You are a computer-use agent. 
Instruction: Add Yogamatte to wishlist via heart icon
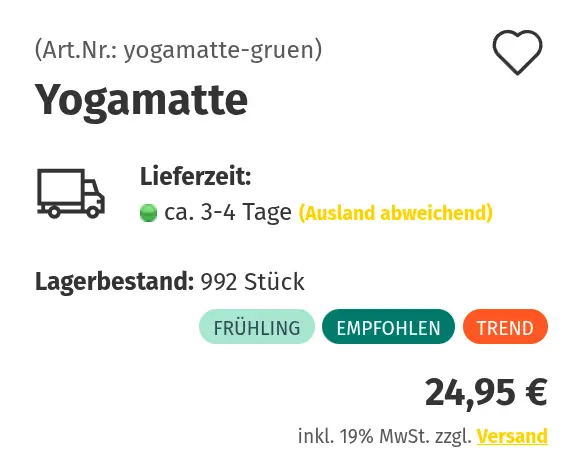(517, 52)
